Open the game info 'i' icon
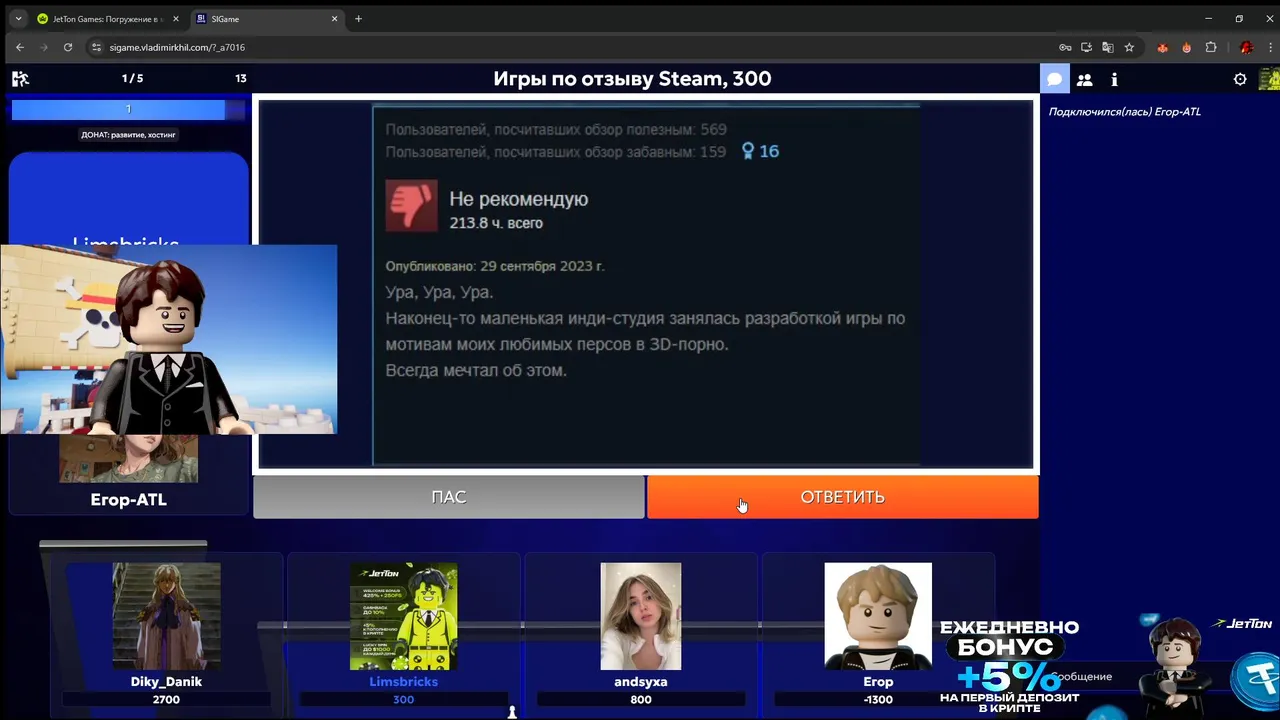 (1114, 79)
